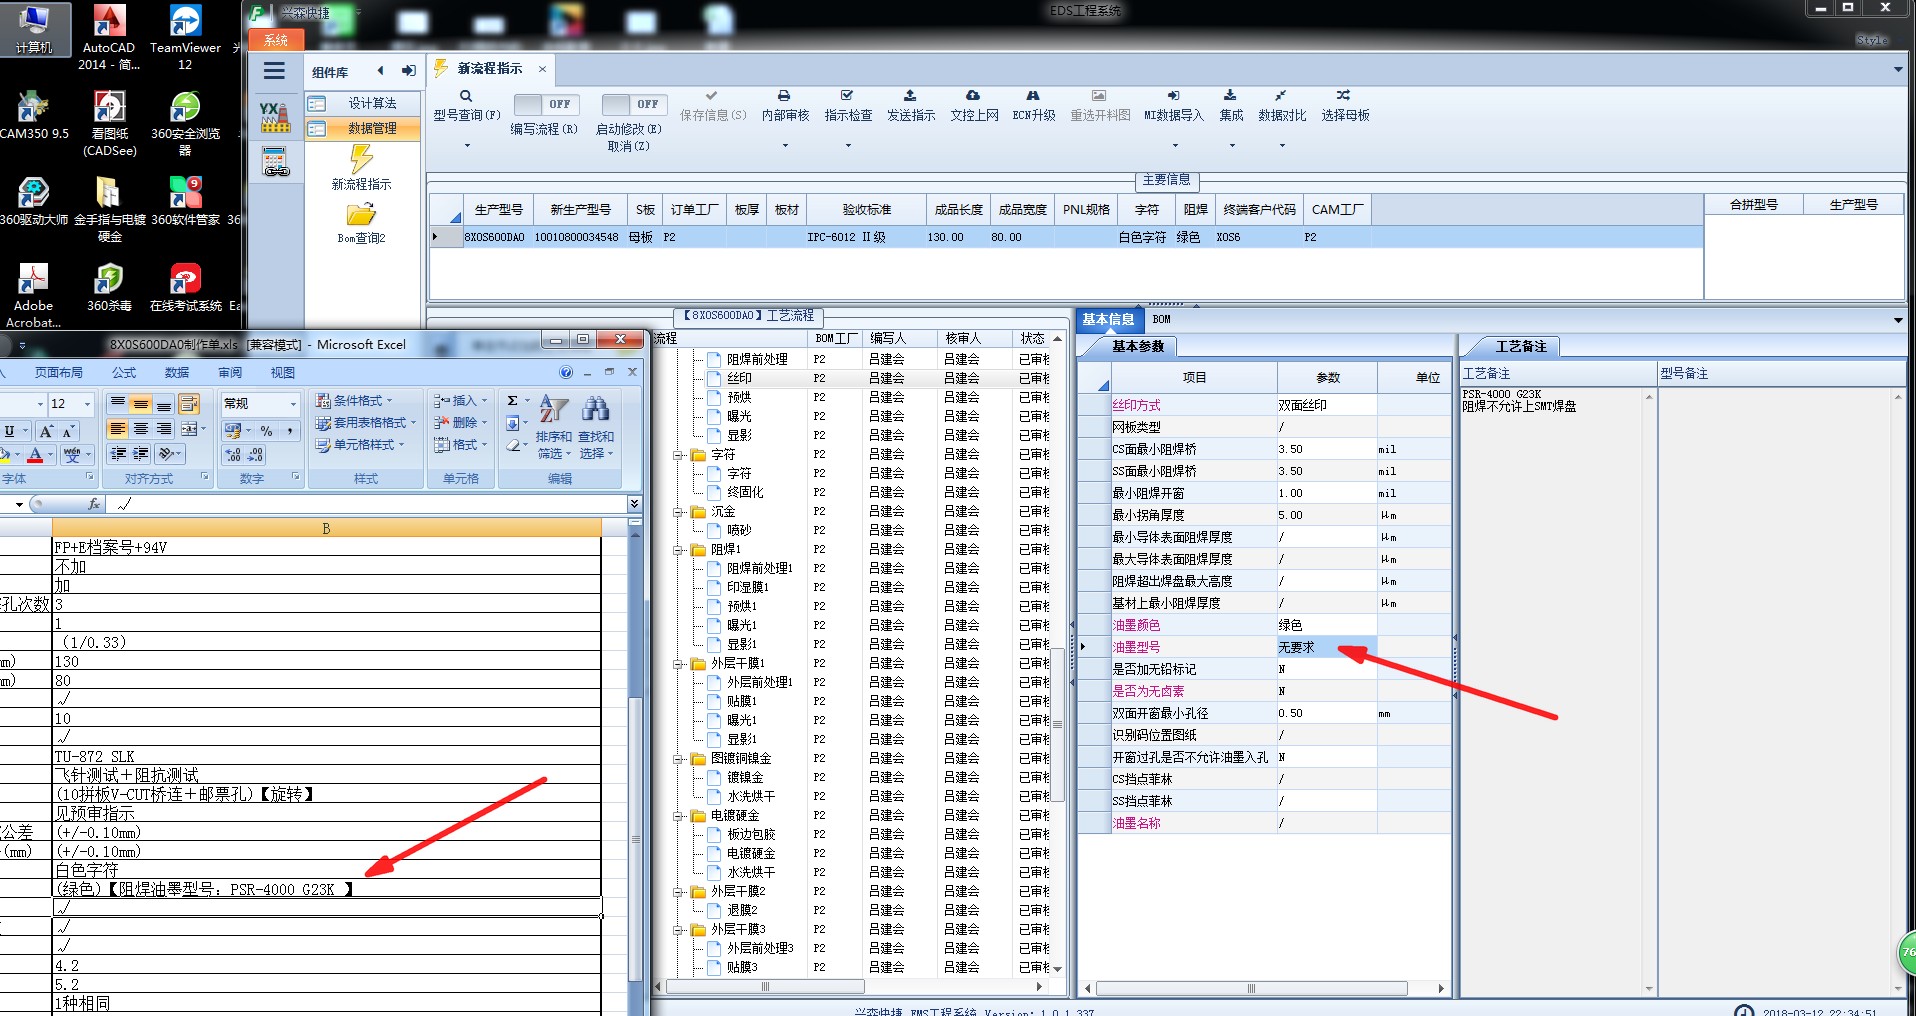Collapse the 沉金 folder node
The height and width of the screenshot is (1016, 1916).
pyautogui.click(x=678, y=512)
